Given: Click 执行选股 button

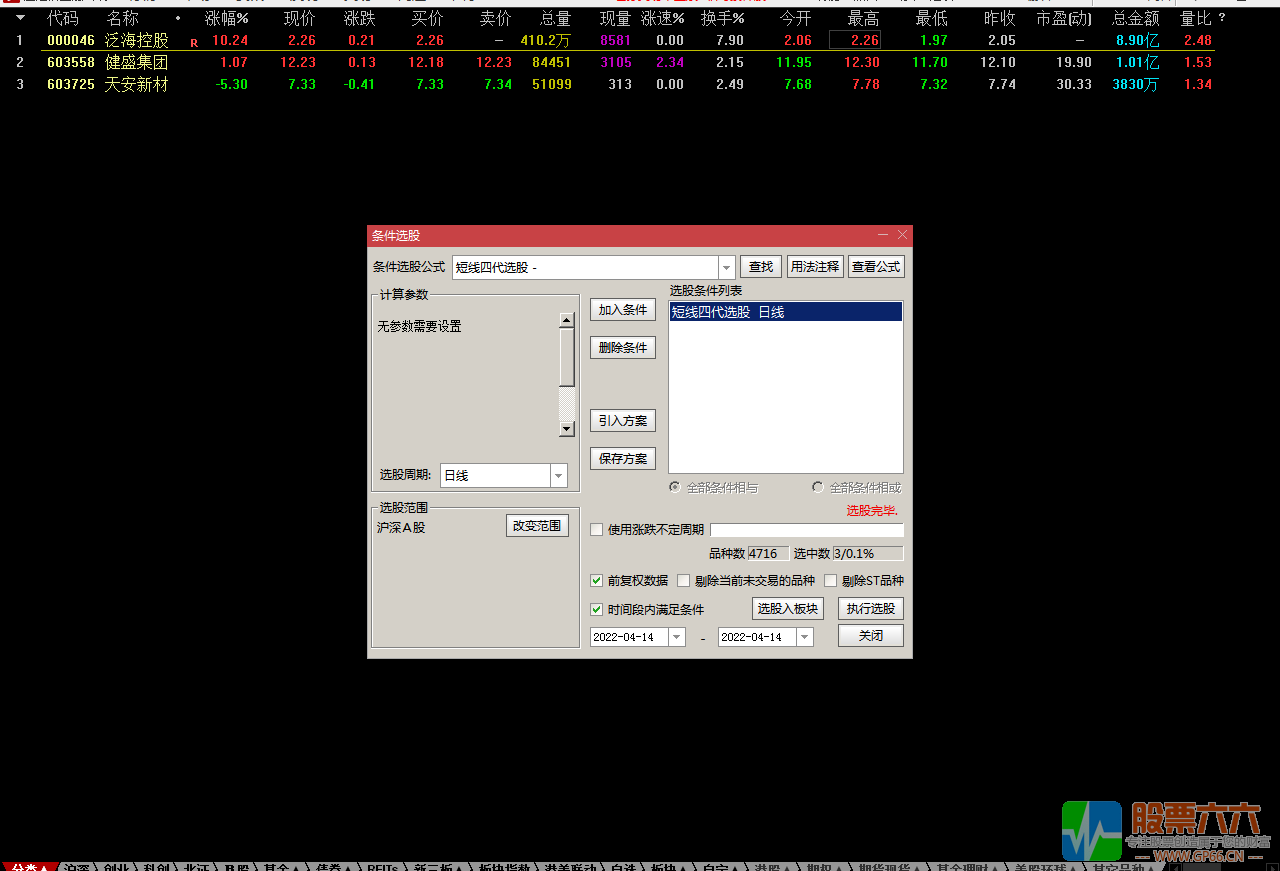Looking at the screenshot, I should point(871,608).
